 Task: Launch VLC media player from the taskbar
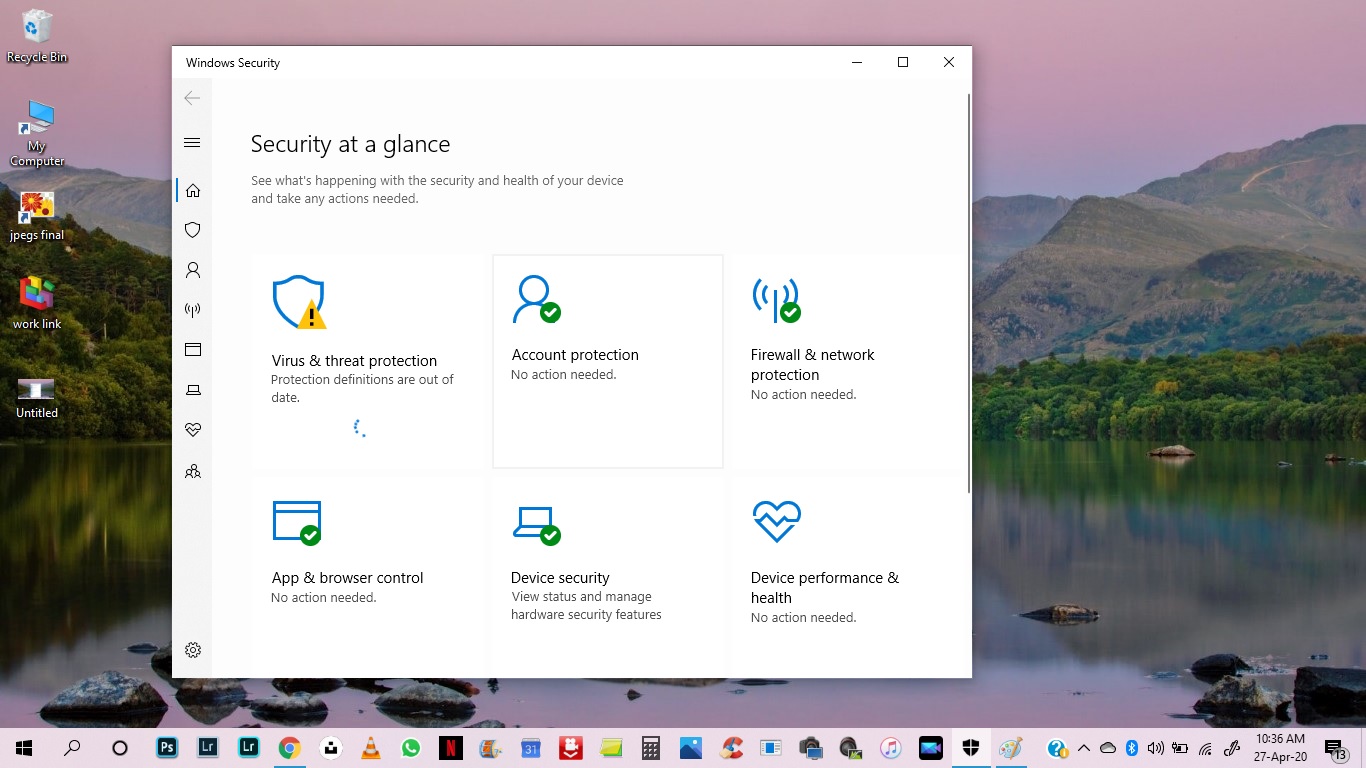[370, 748]
